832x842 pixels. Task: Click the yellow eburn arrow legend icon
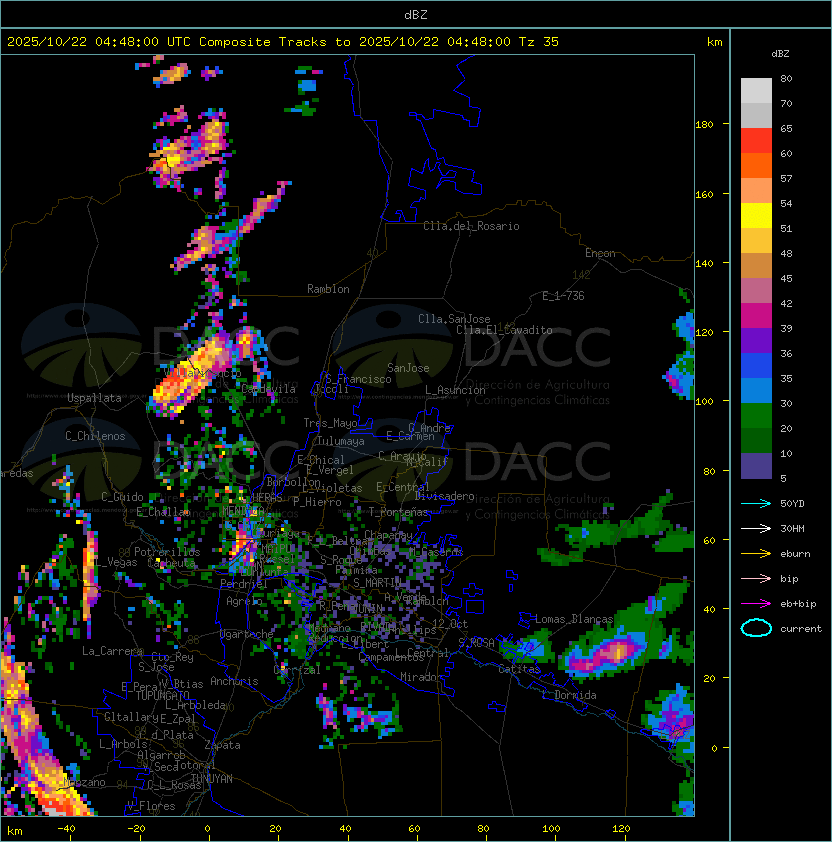(x=756, y=553)
